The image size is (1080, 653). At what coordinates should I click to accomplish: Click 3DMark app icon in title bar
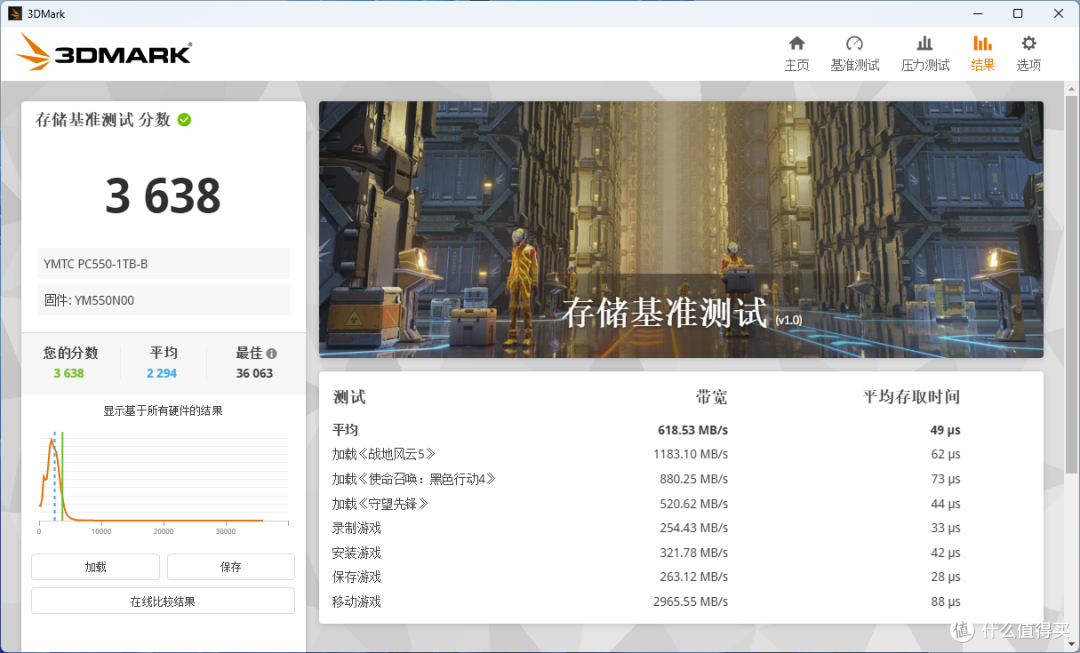click(14, 14)
